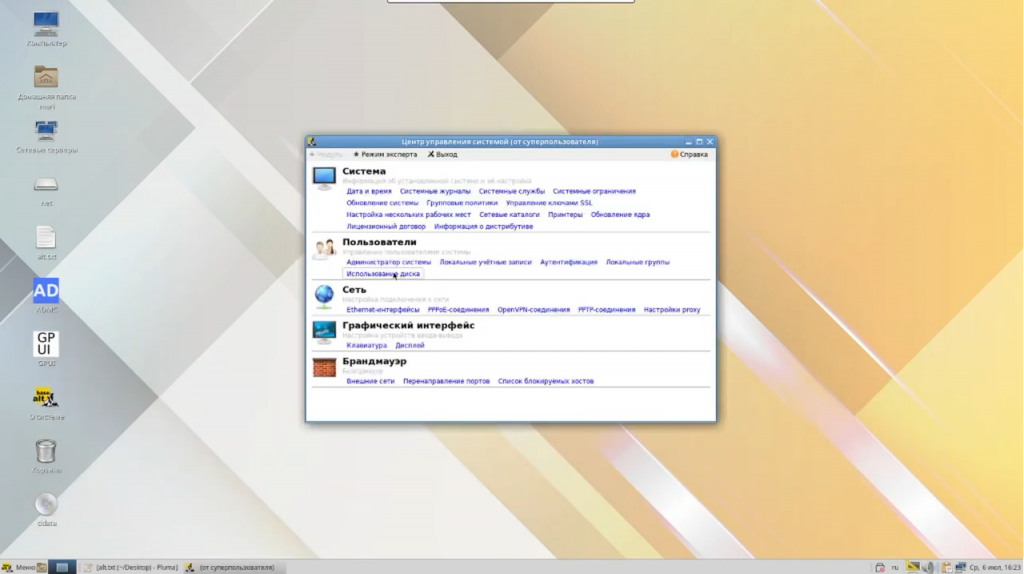Open the Принтеры module
1024x574 pixels.
click(565, 215)
